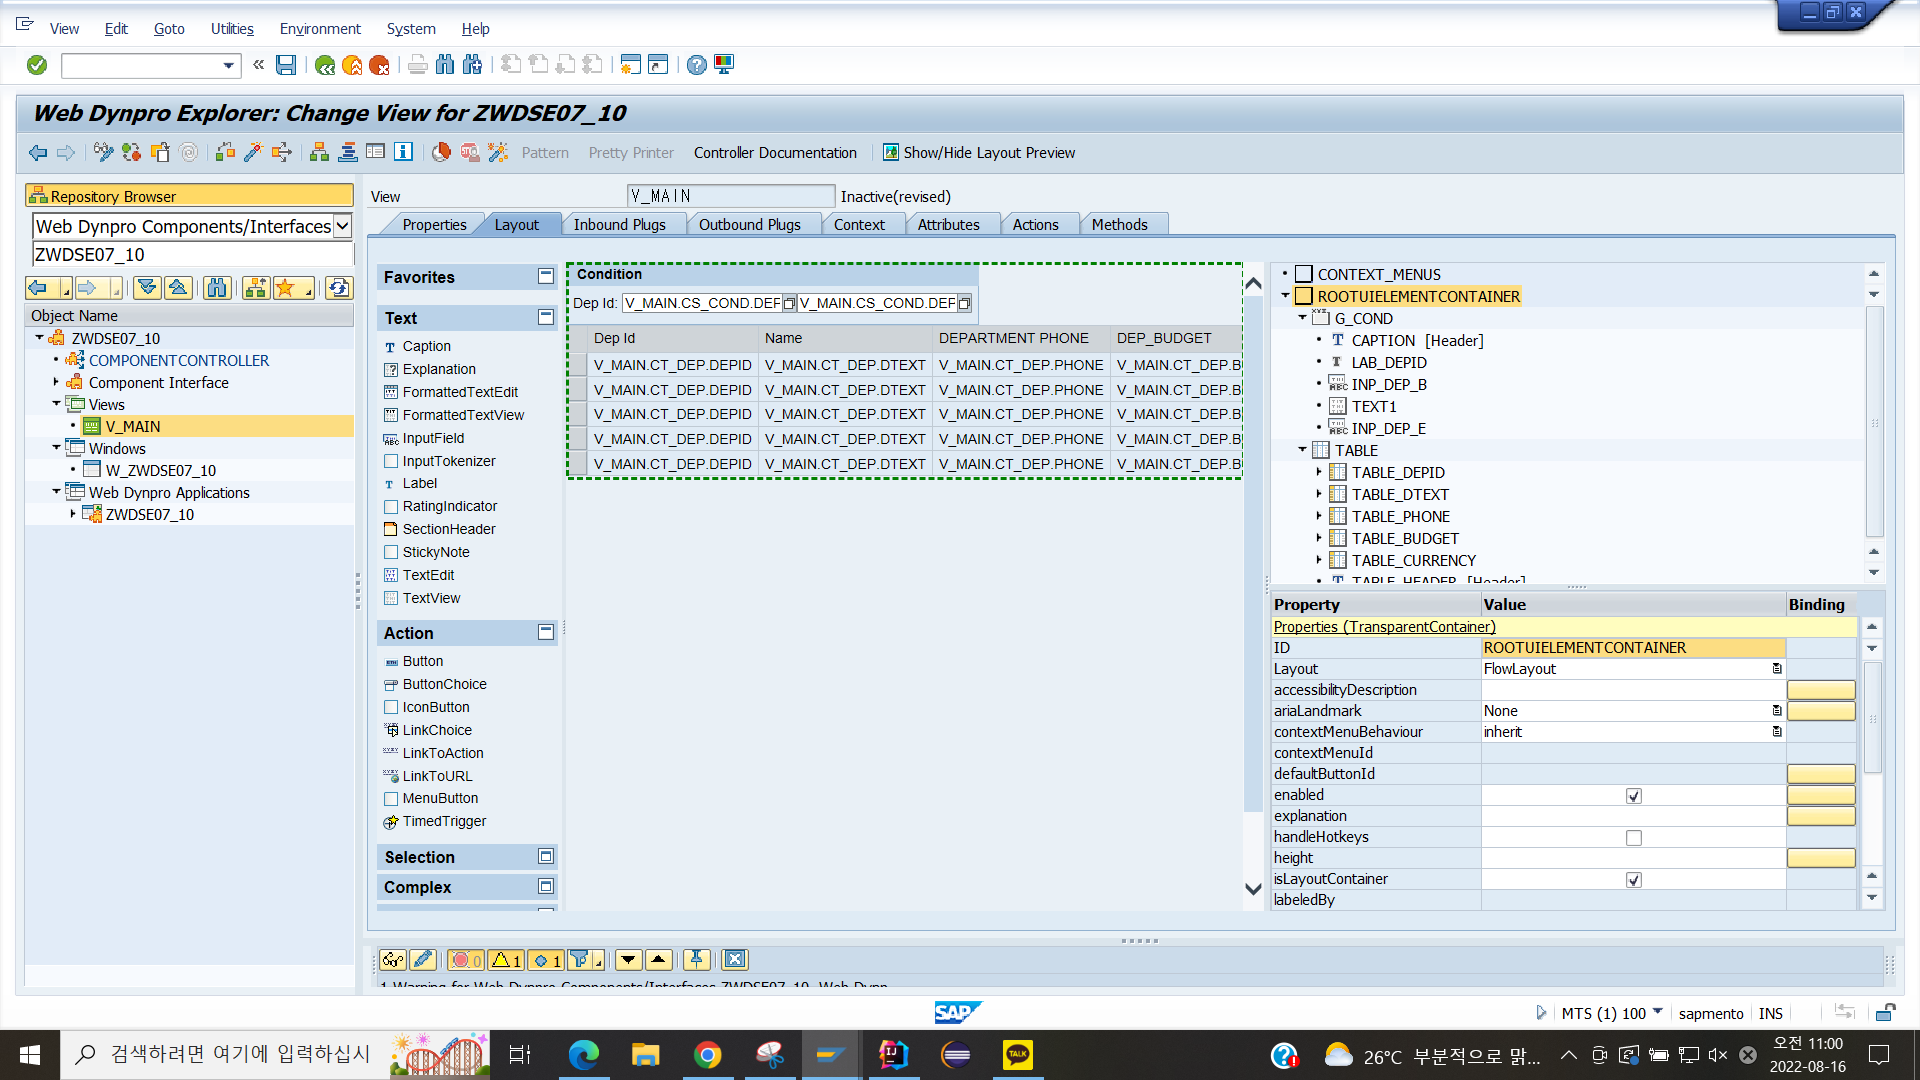Screen dimensions: 1920x1080
Task: Close the message panel with X icon
Action: [x=735, y=960]
